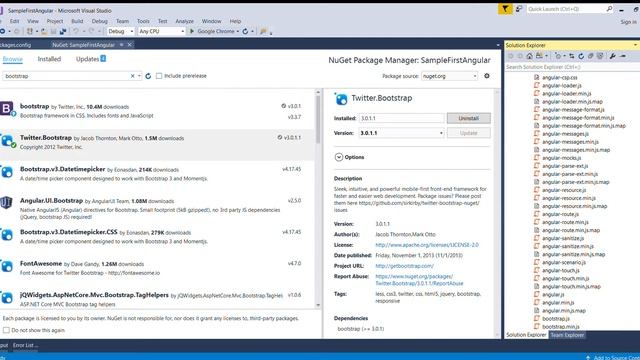The width and height of the screenshot is (640, 360).
Task: Clear the bootstrap search text
Action: point(132,76)
